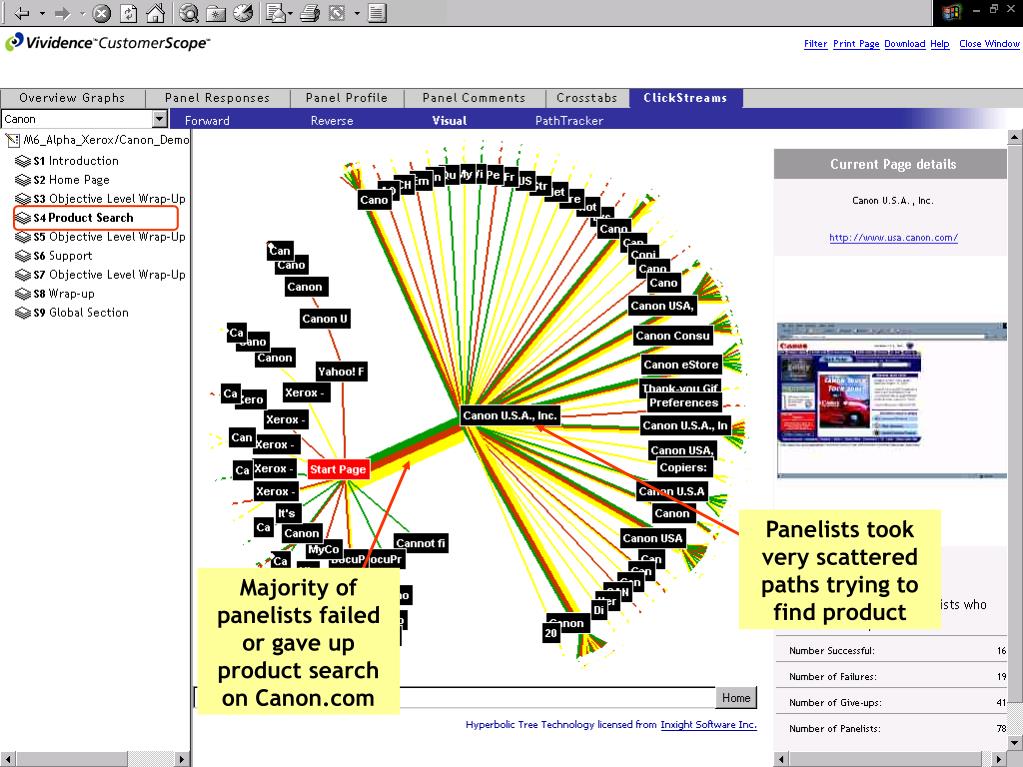Click the red Start Page node
Screen dimensions: 1023x767
pos(338,469)
